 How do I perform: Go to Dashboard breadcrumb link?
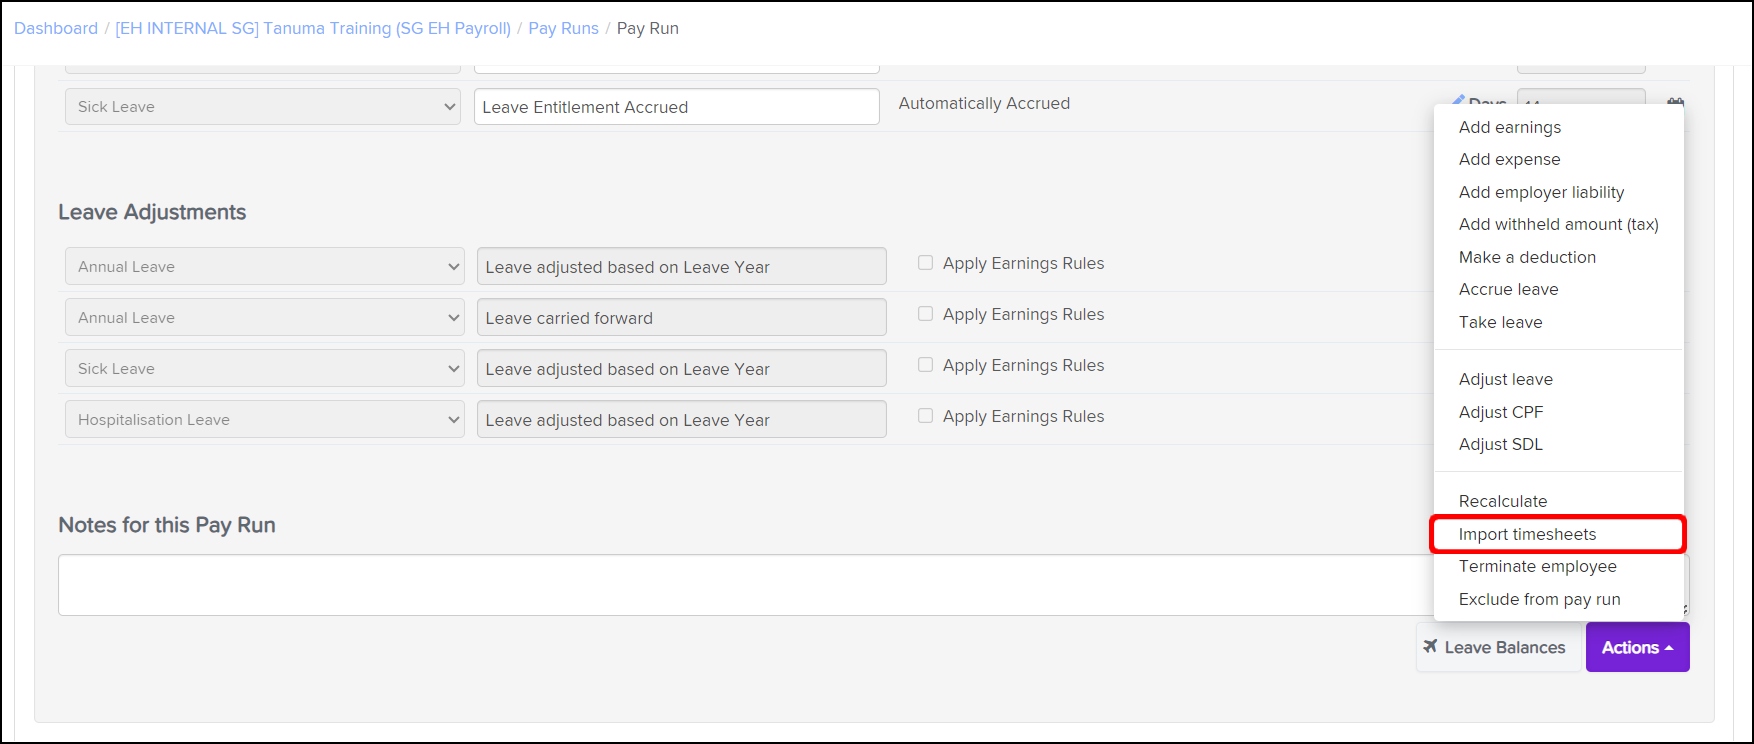coord(56,28)
